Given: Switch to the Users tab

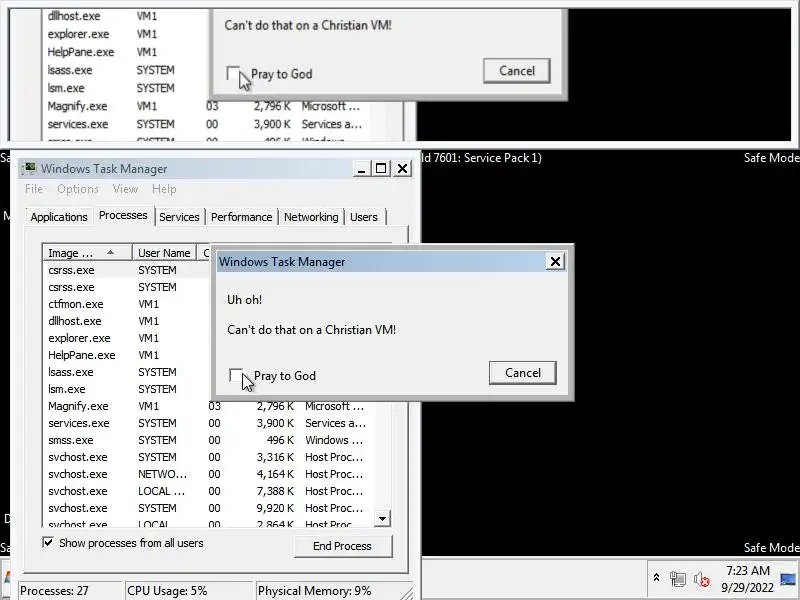Looking at the screenshot, I should click(x=364, y=217).
